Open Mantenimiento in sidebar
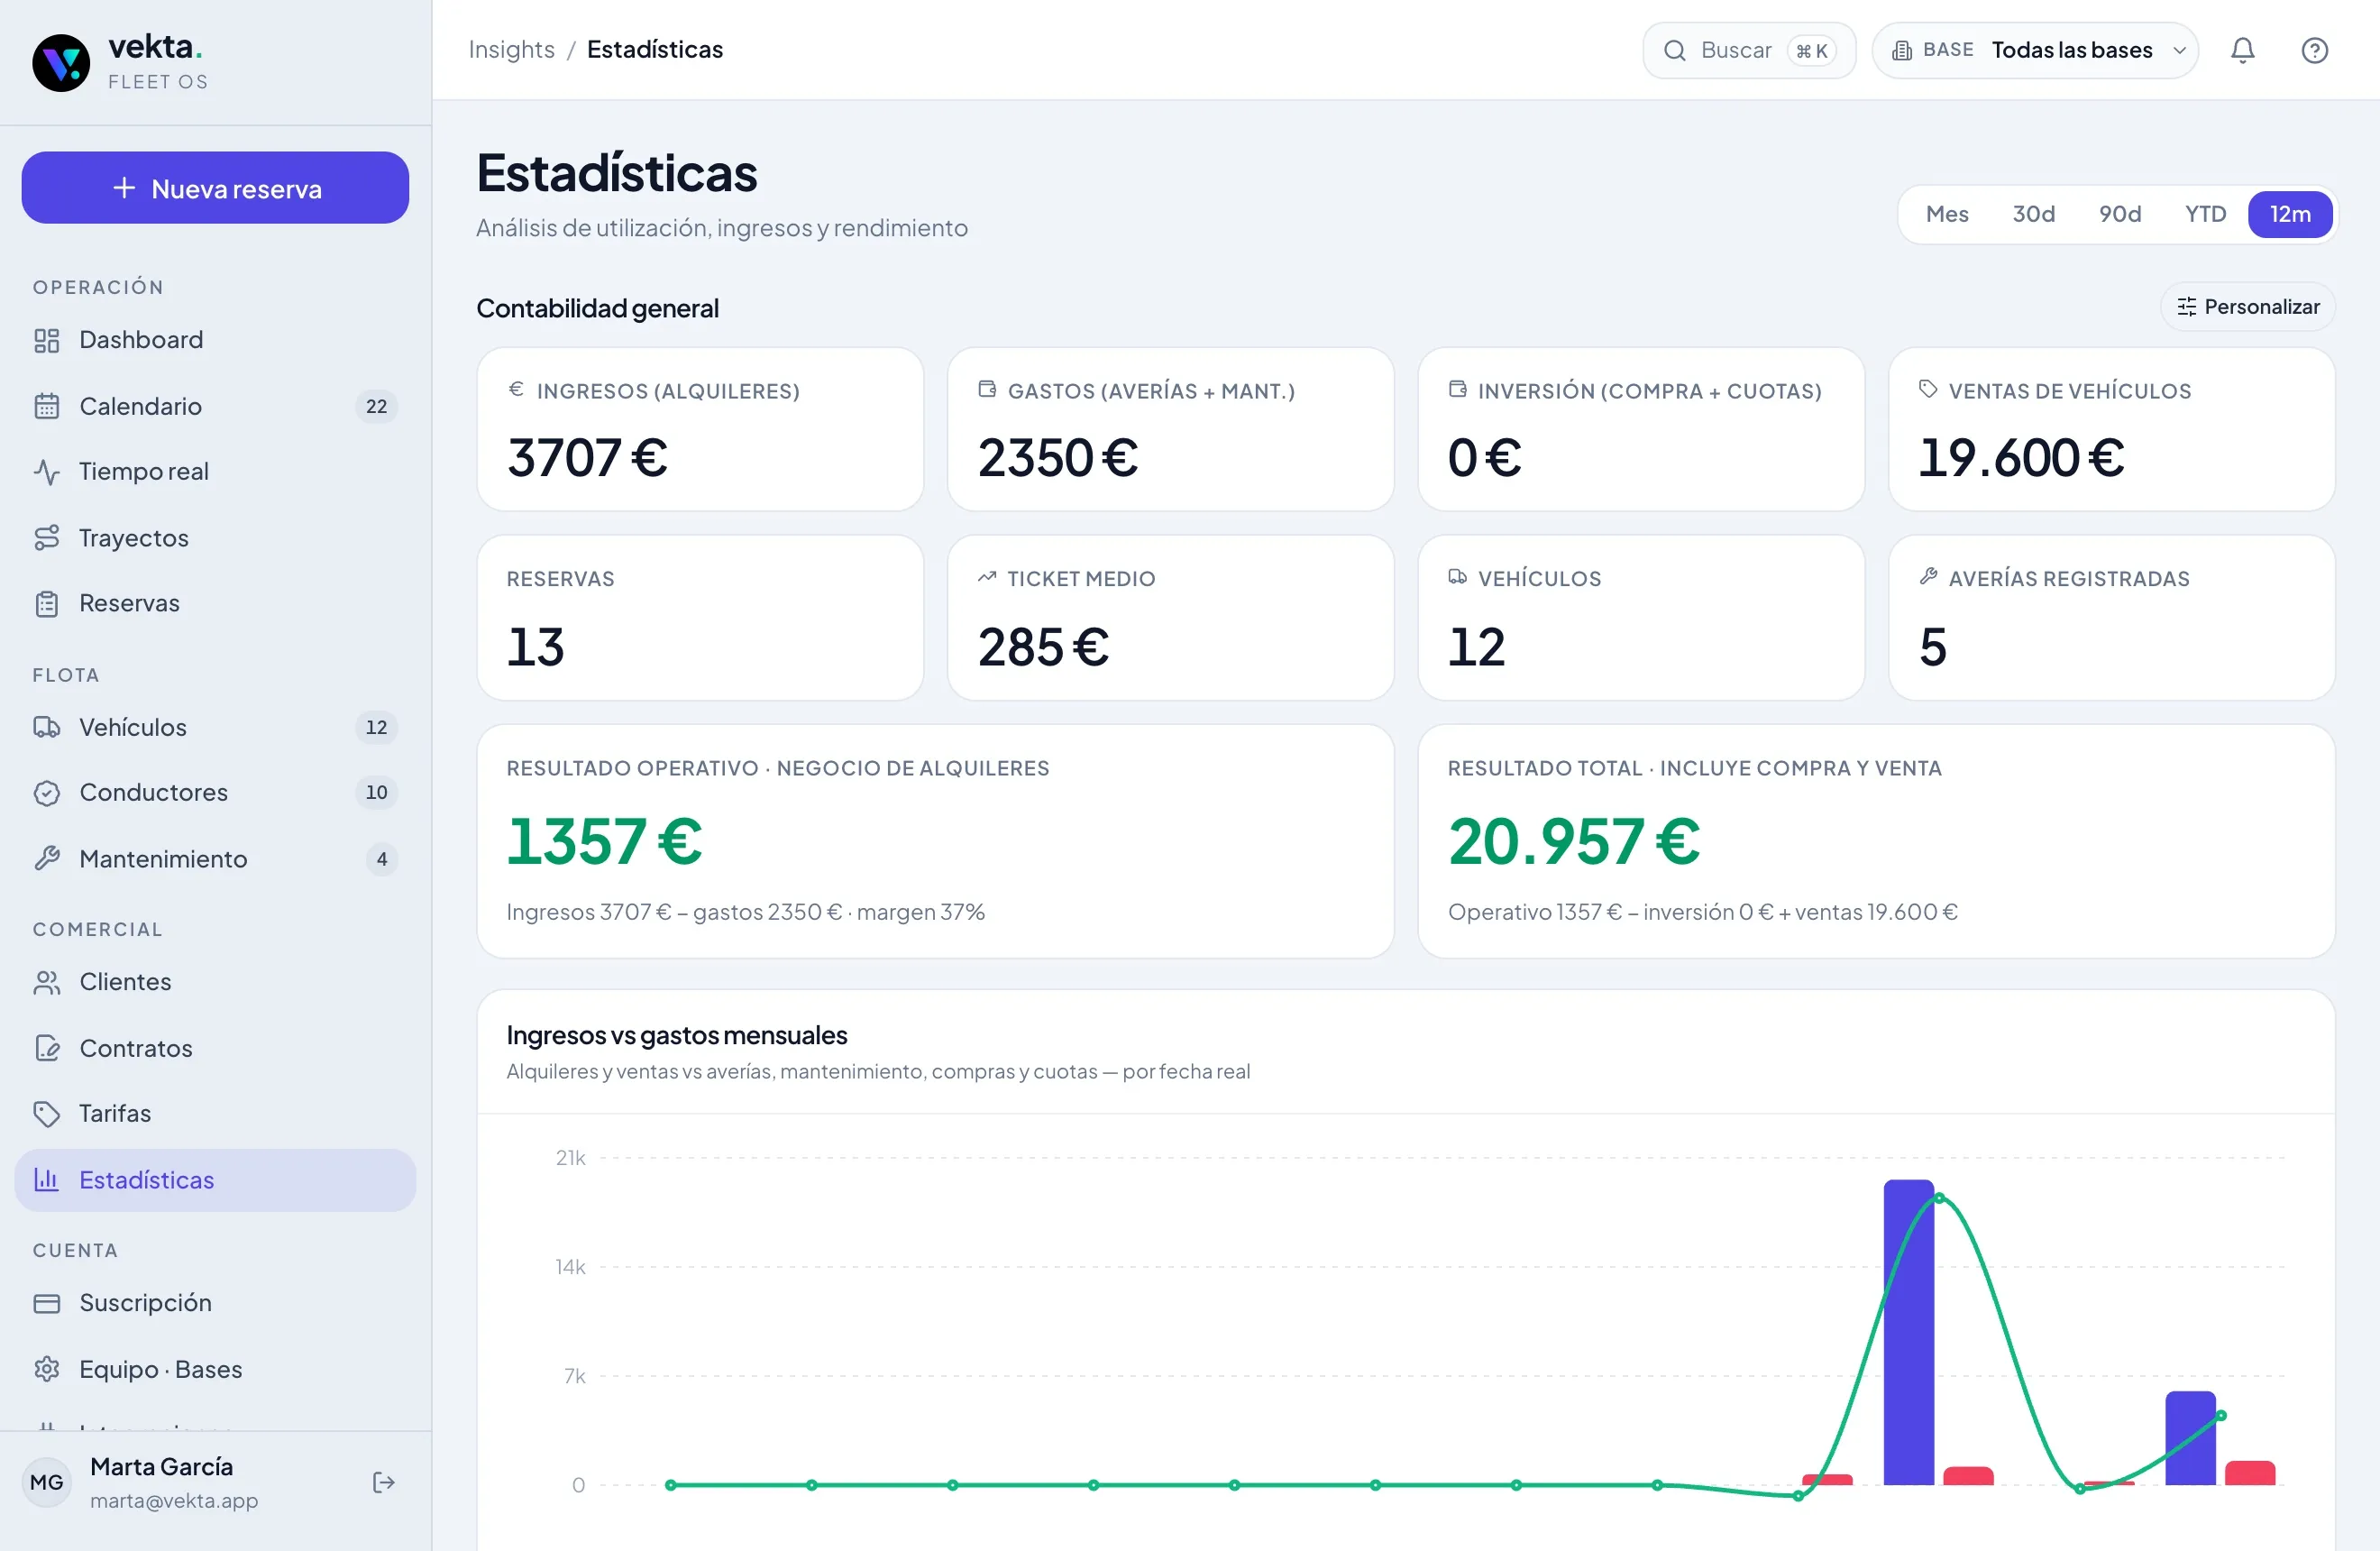 click(215, 859)
